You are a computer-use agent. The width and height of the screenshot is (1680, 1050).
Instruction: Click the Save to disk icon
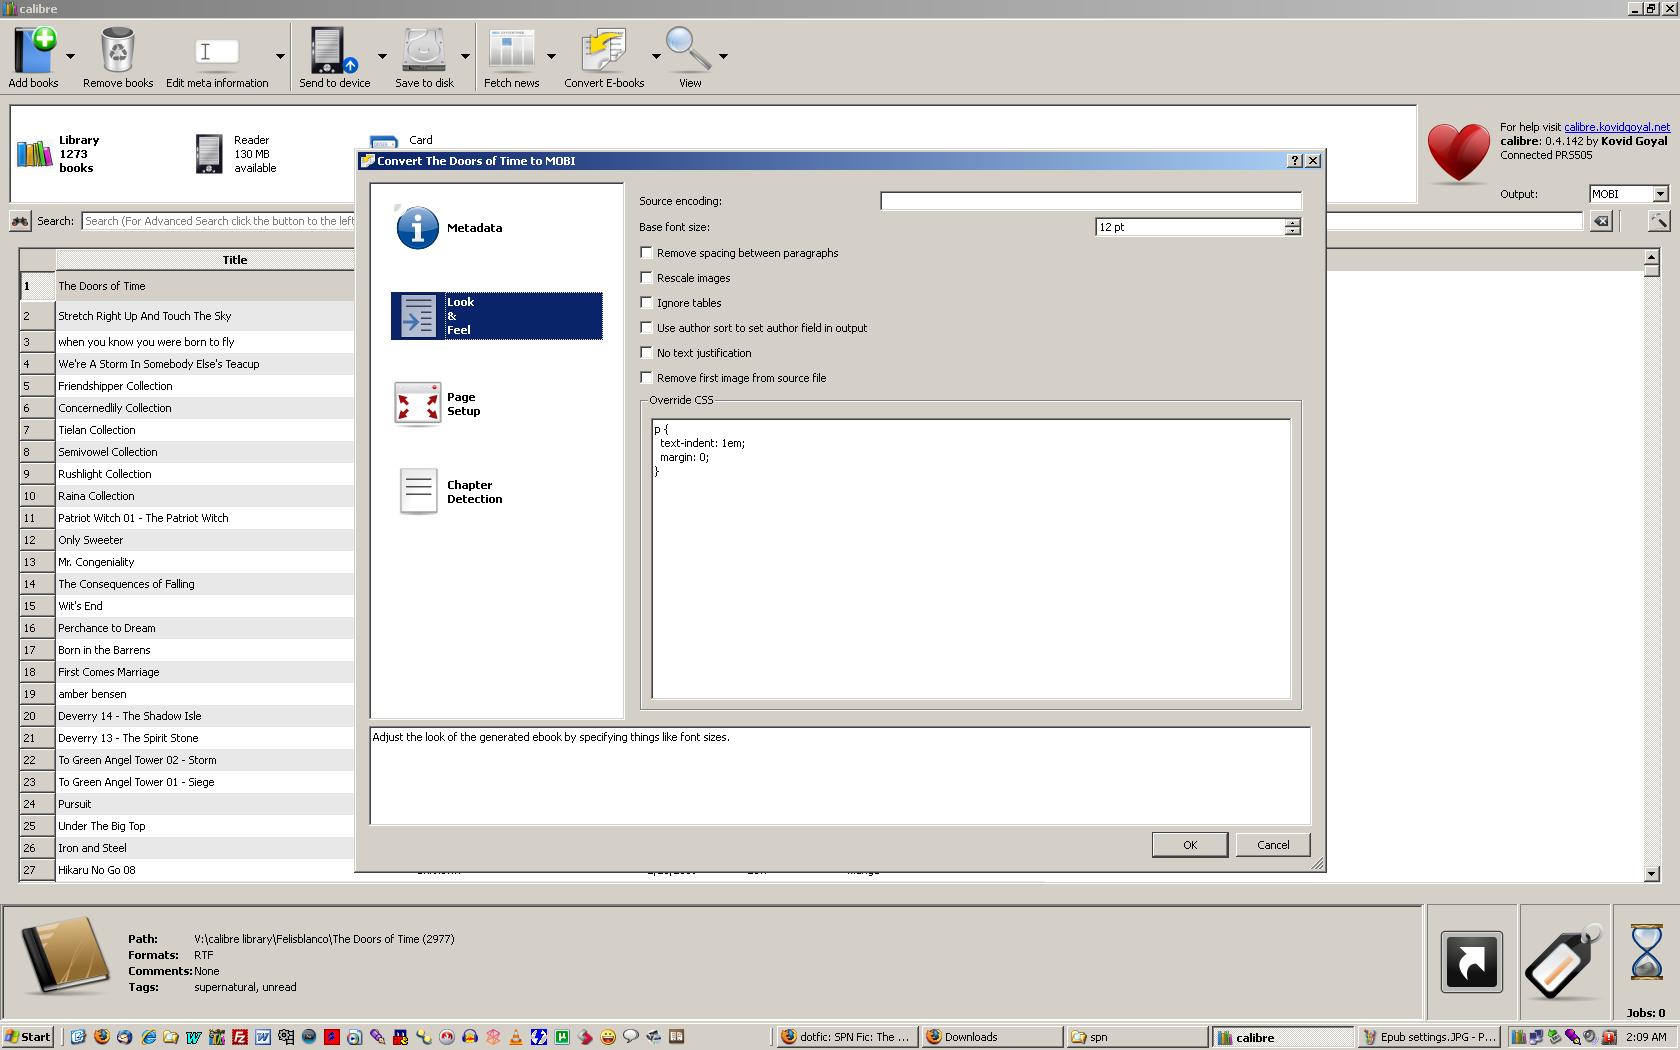pos(424,50)
